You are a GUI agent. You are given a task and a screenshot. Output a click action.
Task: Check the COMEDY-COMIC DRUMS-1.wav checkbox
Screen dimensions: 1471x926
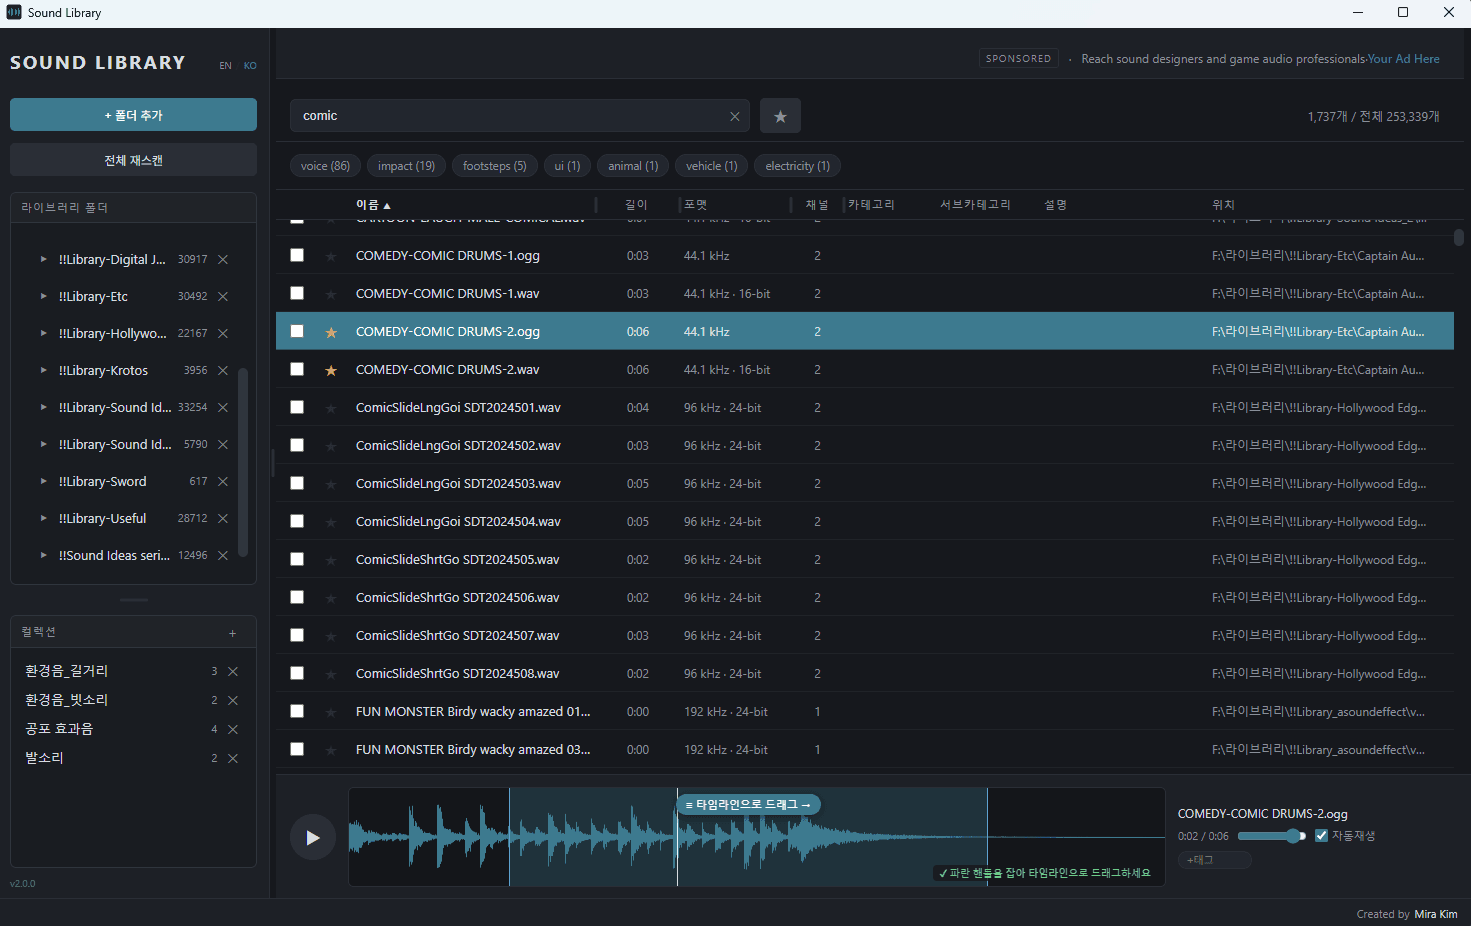coord(297,293)
